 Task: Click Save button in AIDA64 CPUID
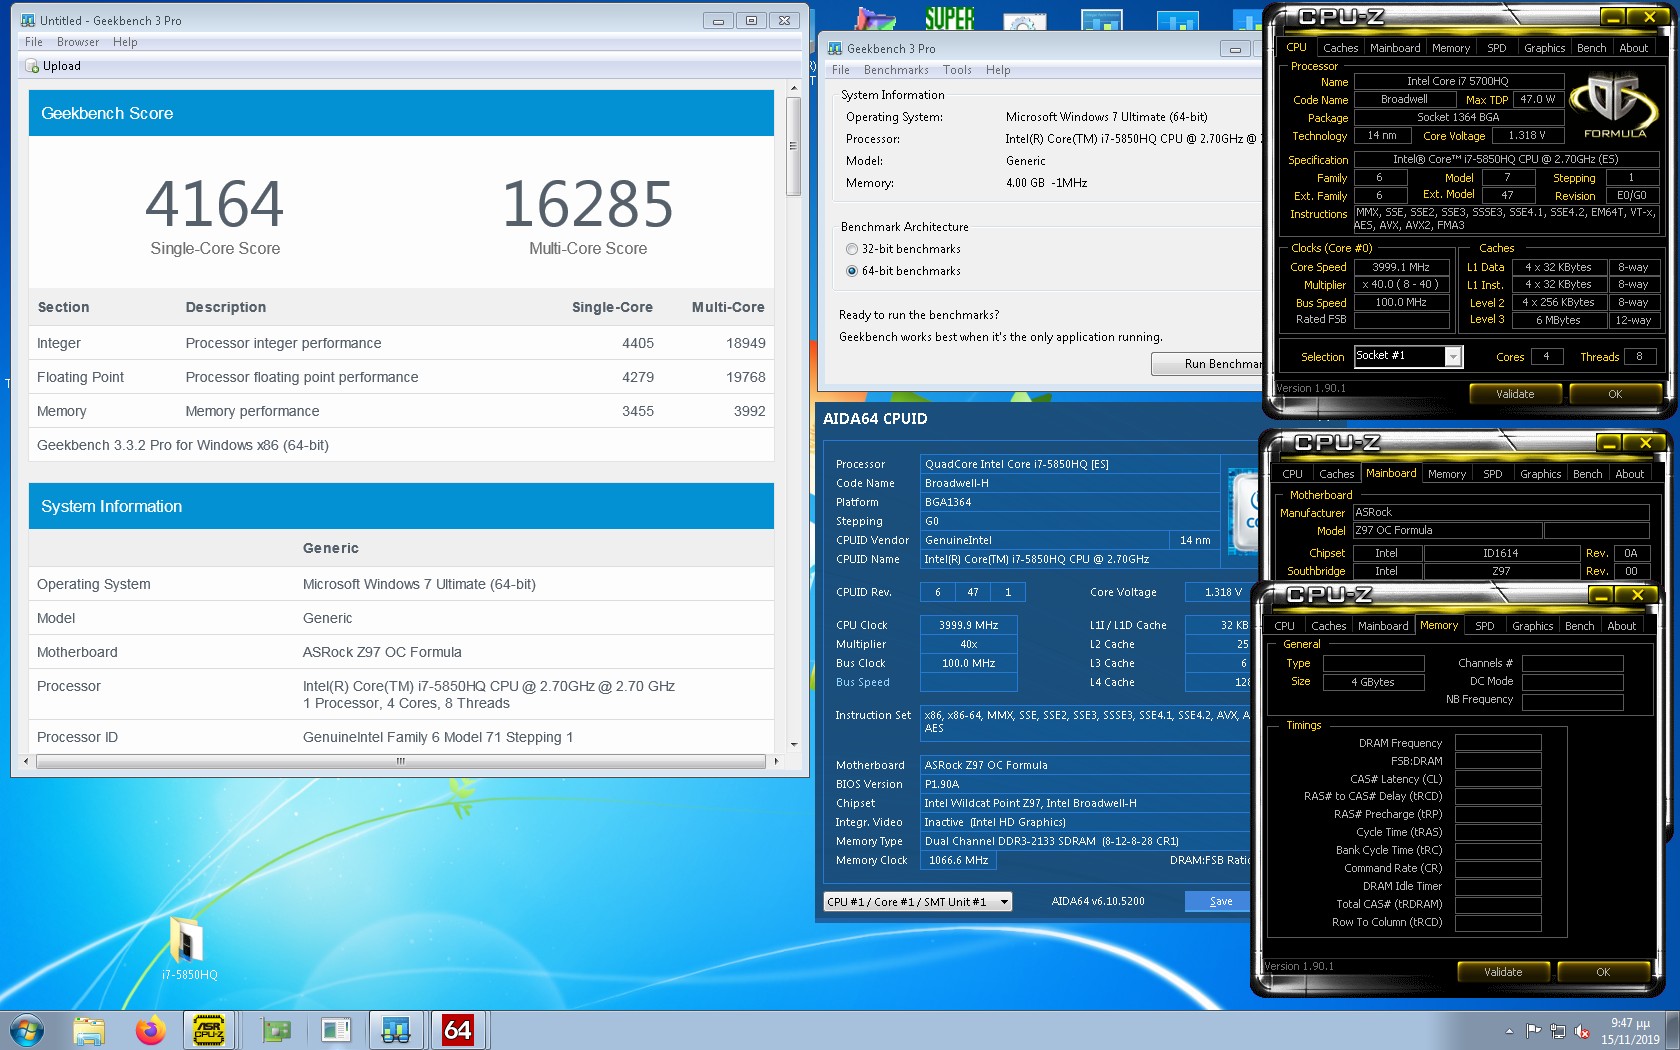[1218, 902]
